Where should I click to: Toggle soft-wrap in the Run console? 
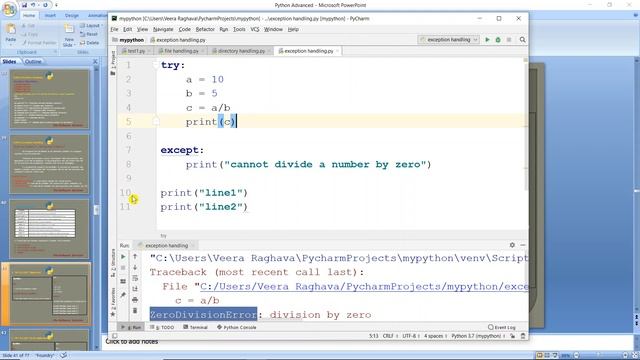tap(135, 278)
